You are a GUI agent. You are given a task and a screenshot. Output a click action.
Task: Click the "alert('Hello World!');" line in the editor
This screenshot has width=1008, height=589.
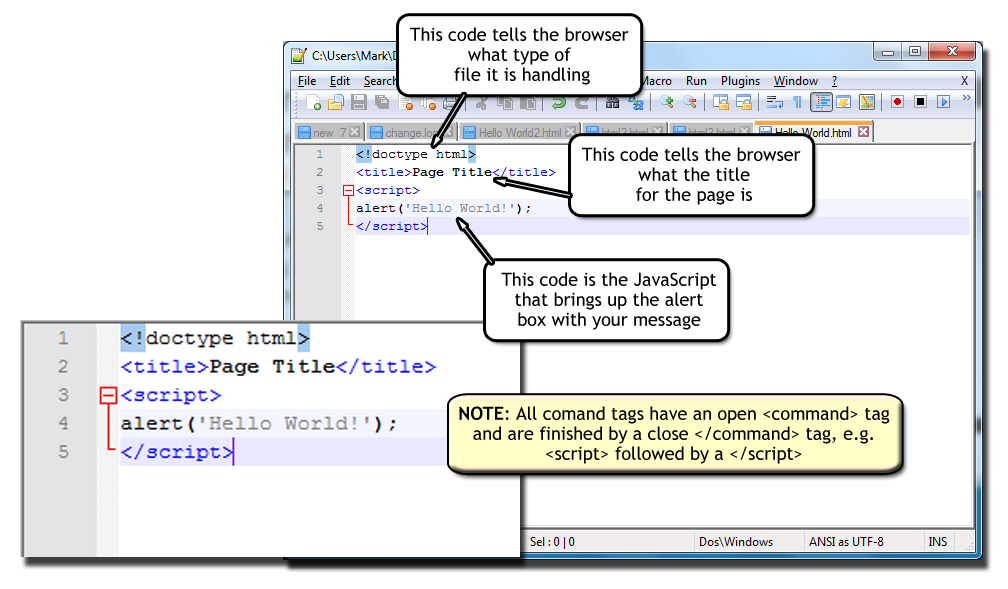click(x=444, y=208)
